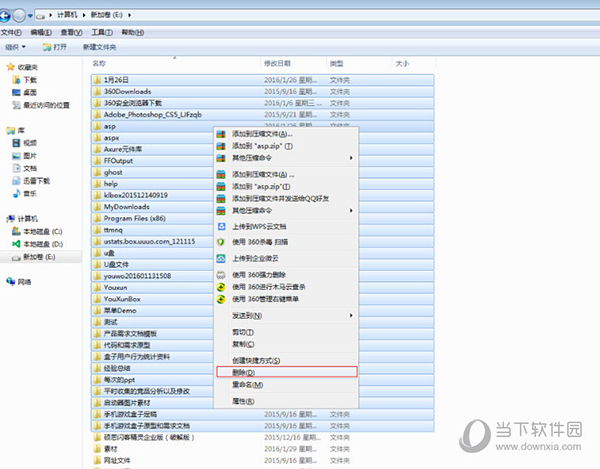Open the 文件(F) menu

pos(11,33)
